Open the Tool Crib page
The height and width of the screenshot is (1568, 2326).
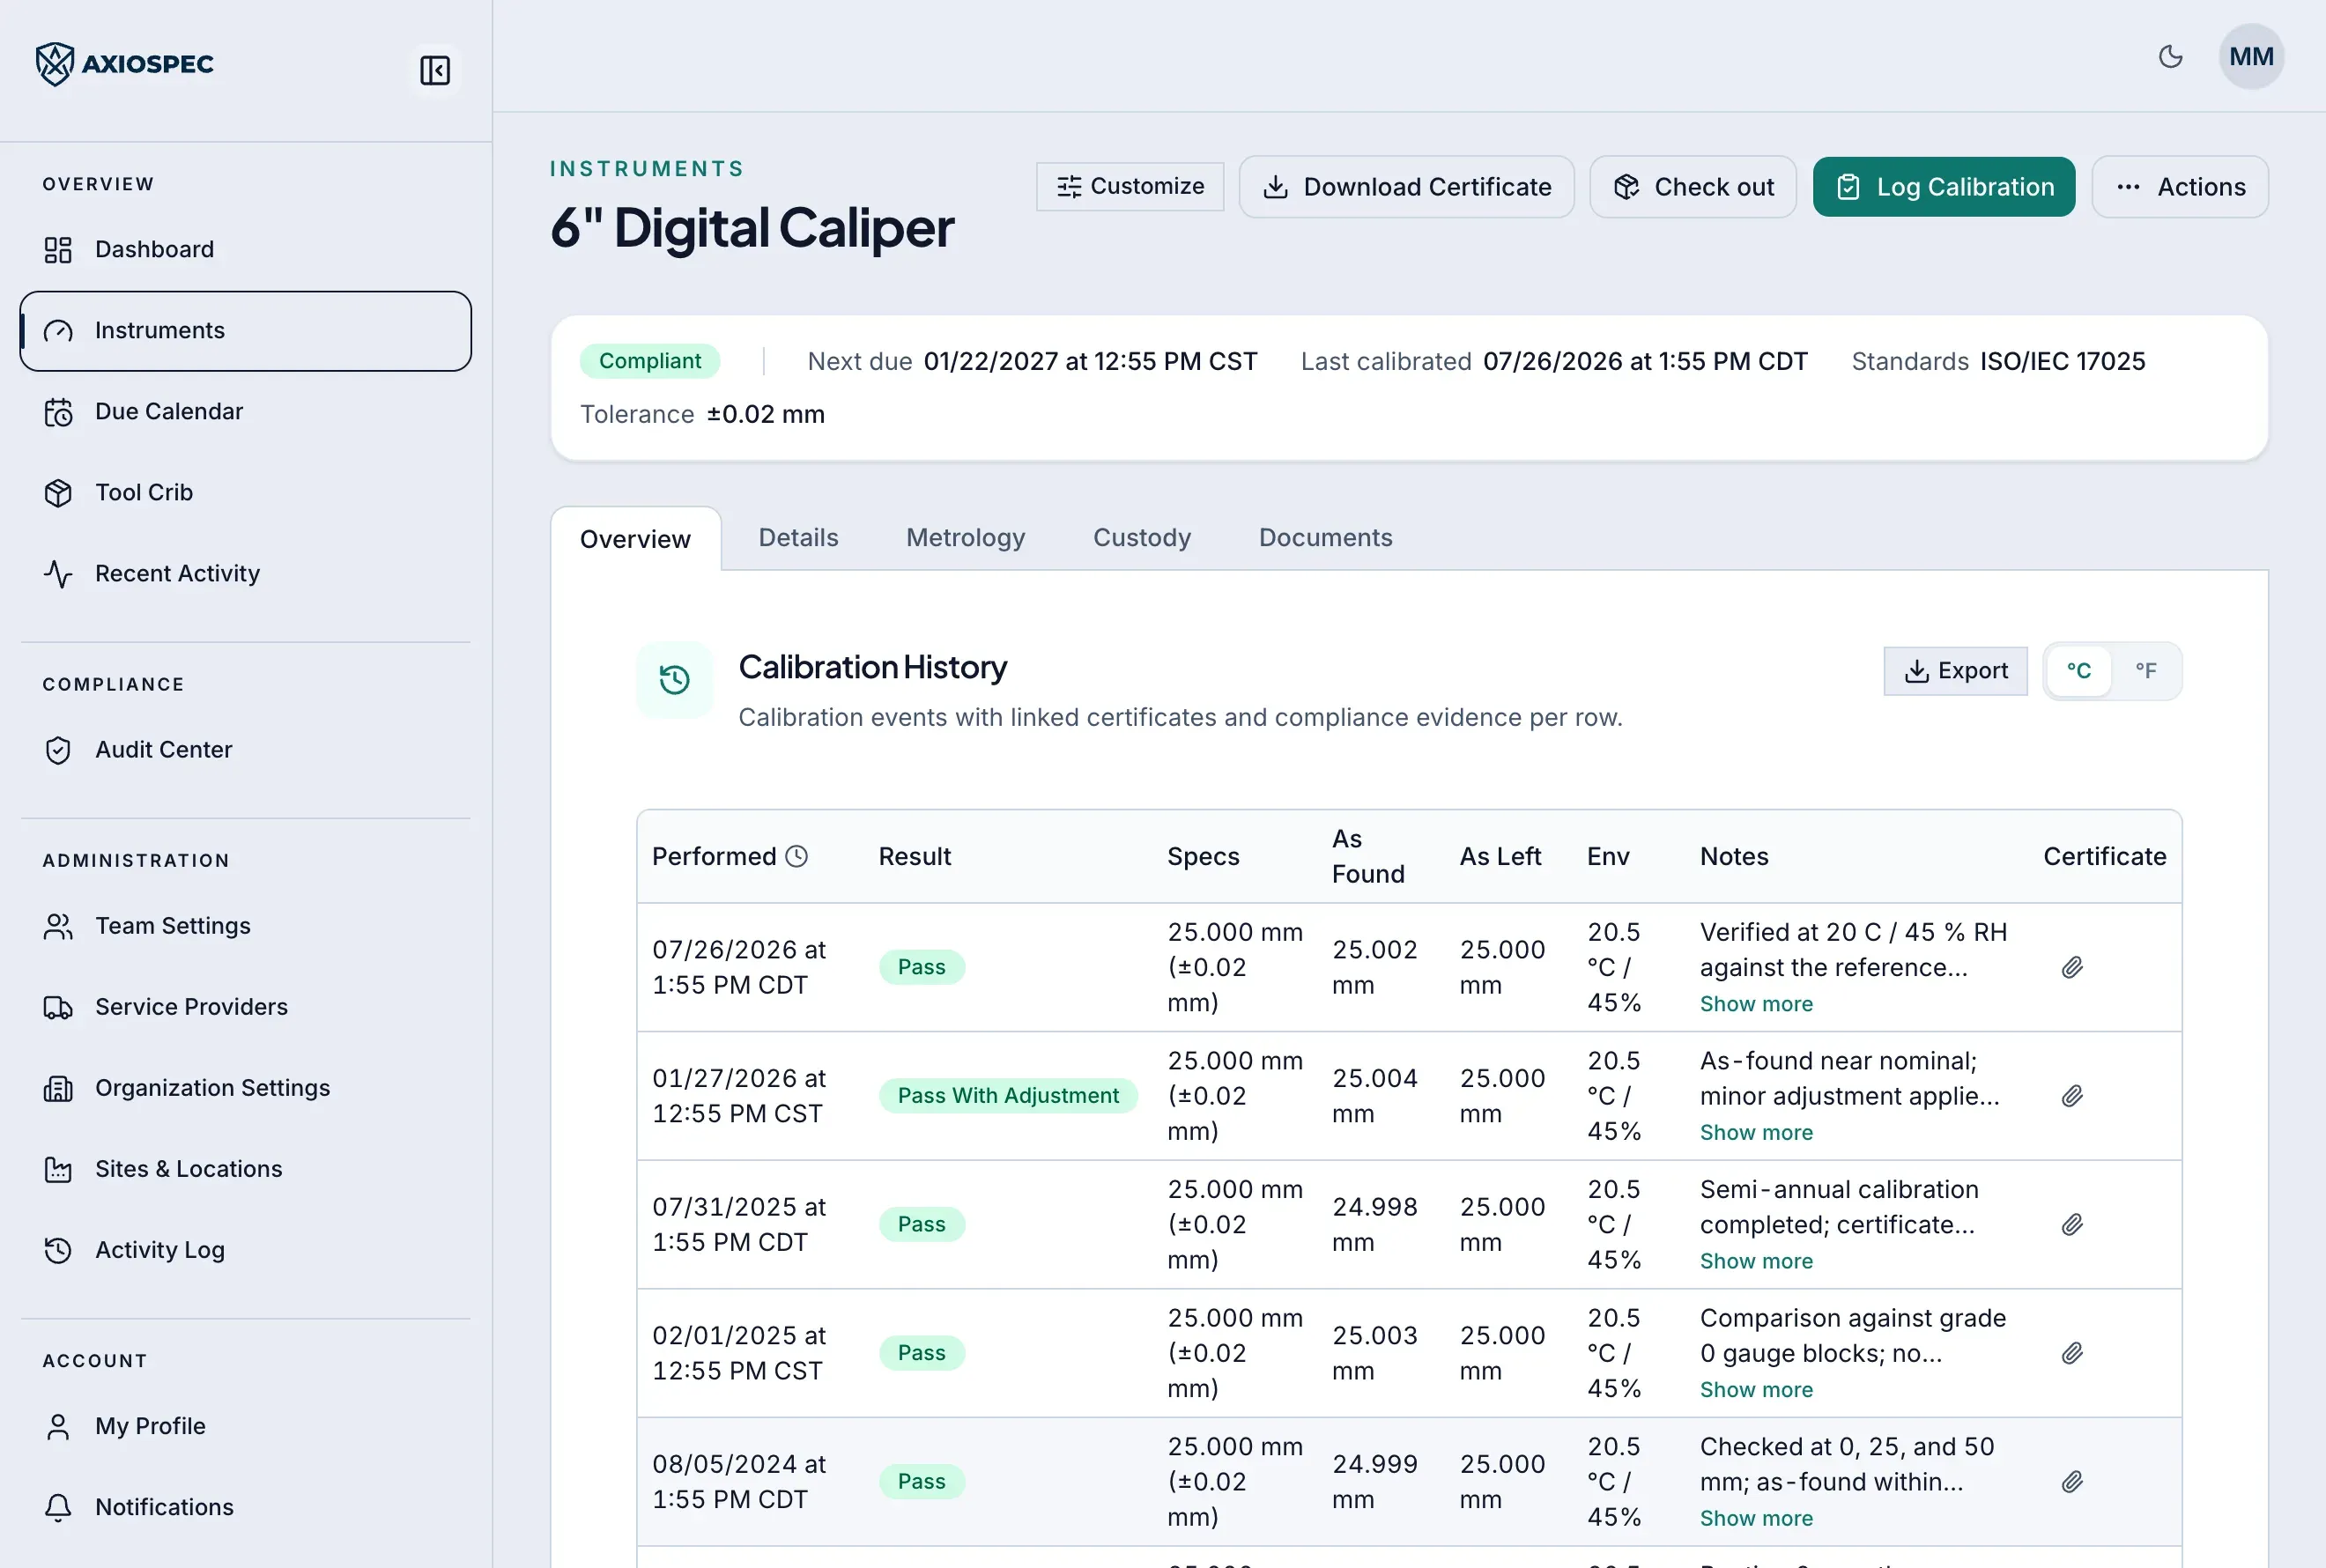pyautogui.click(x=245, y=493)
